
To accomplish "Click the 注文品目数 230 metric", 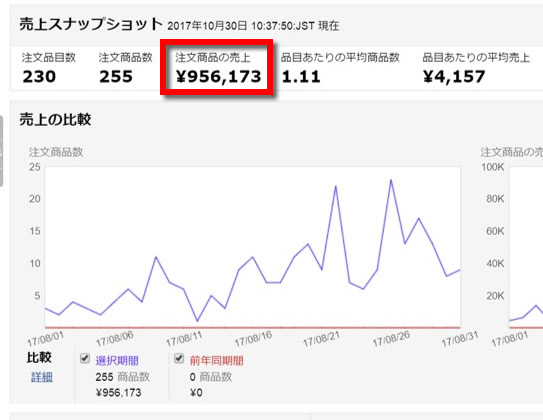I will tap(48, 68).
